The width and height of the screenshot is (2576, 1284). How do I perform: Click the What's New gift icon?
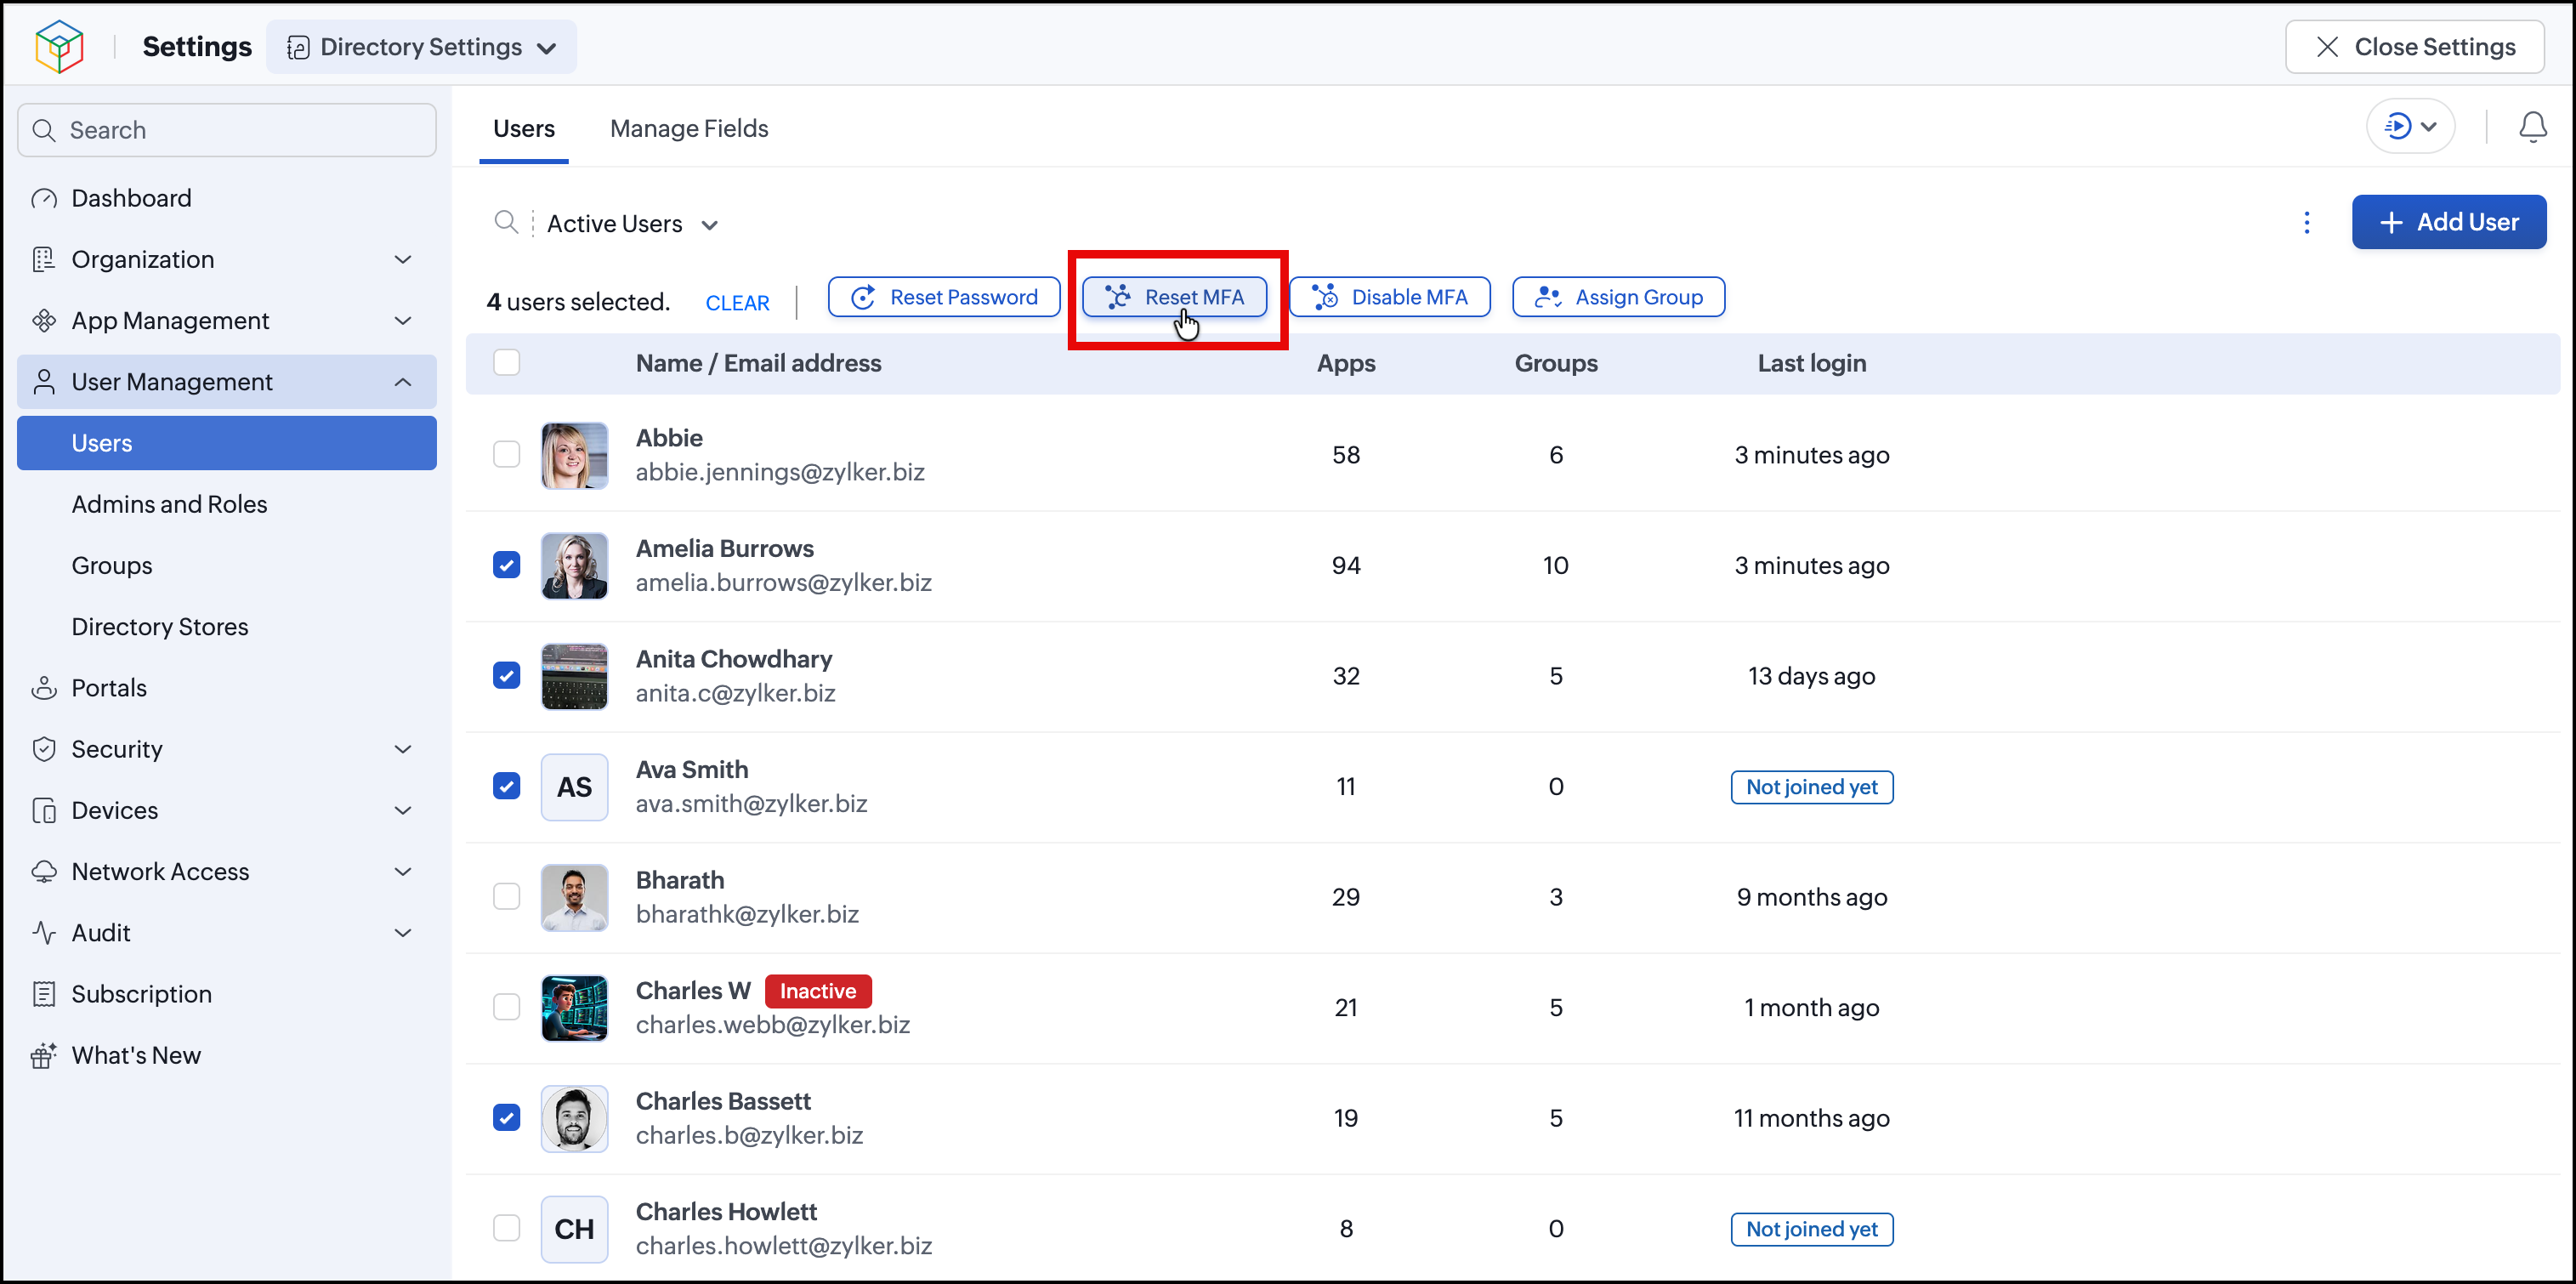point(44,1055)
